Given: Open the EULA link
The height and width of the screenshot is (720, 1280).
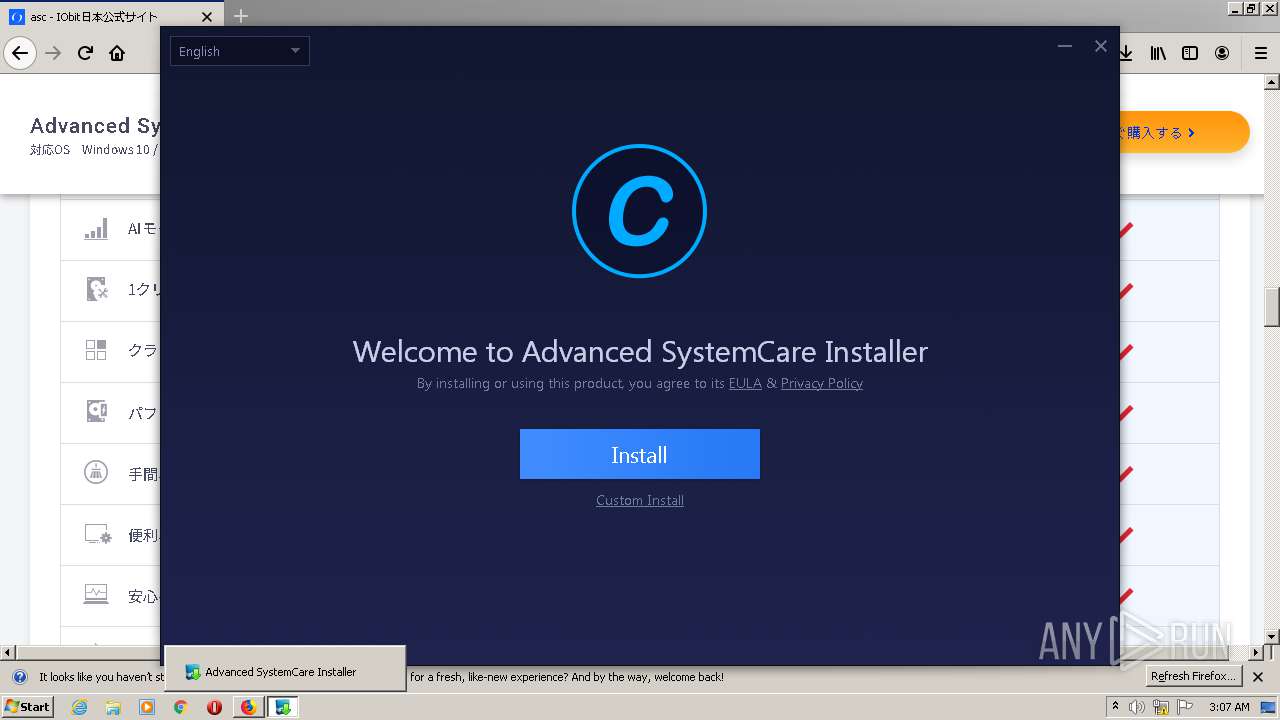Looking at the screenshot, I should (x=745, y=383).
